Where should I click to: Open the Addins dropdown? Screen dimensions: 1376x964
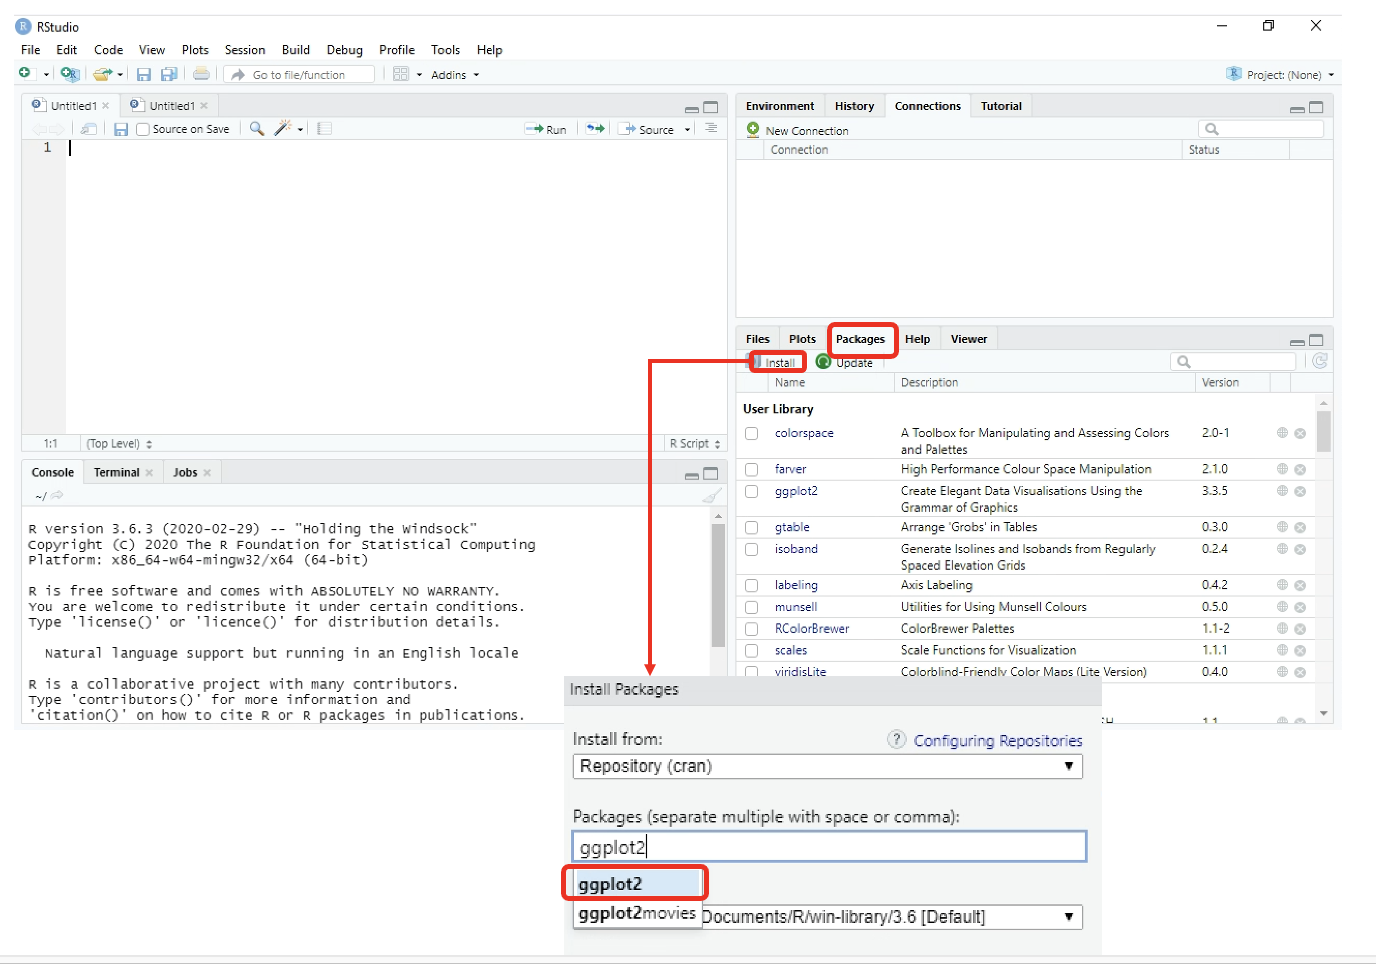tap(455, 75)
